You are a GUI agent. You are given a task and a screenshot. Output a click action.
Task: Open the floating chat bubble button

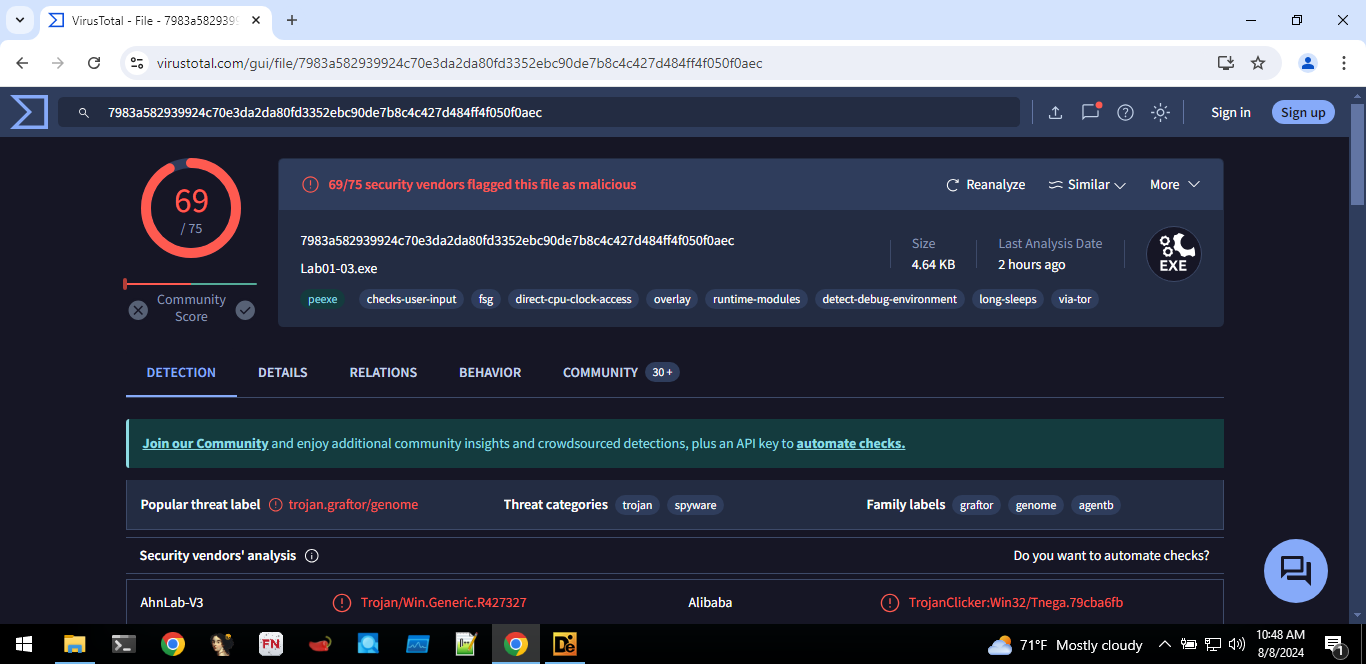coord(1296,571)
